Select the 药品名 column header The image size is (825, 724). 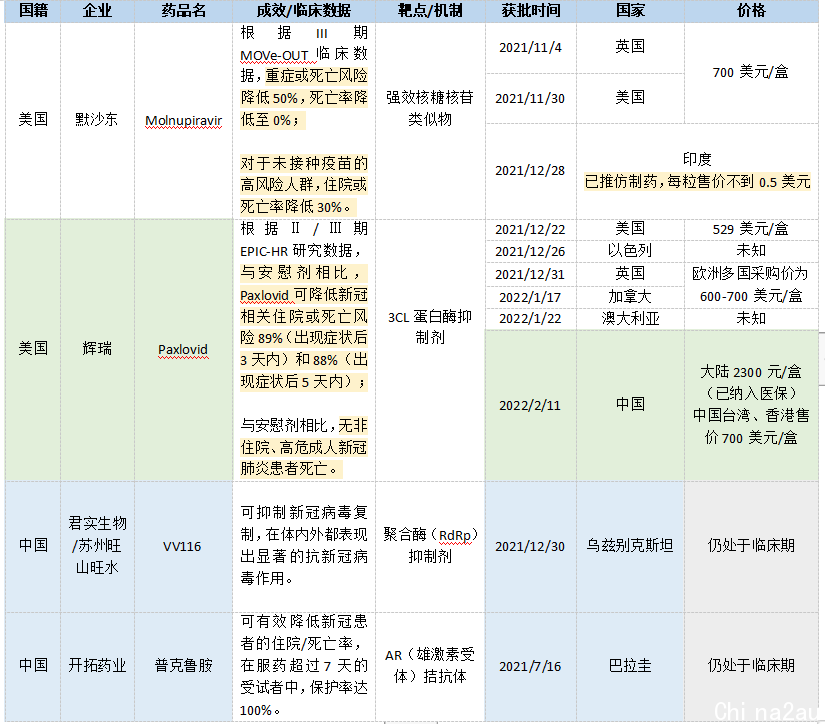[x=184, y=11]
